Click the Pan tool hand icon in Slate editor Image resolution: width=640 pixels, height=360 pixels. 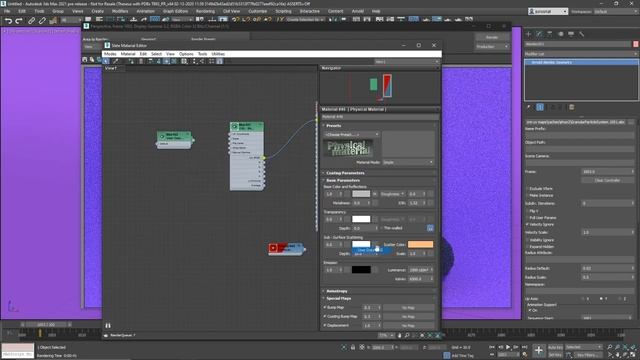pos(400,336)
